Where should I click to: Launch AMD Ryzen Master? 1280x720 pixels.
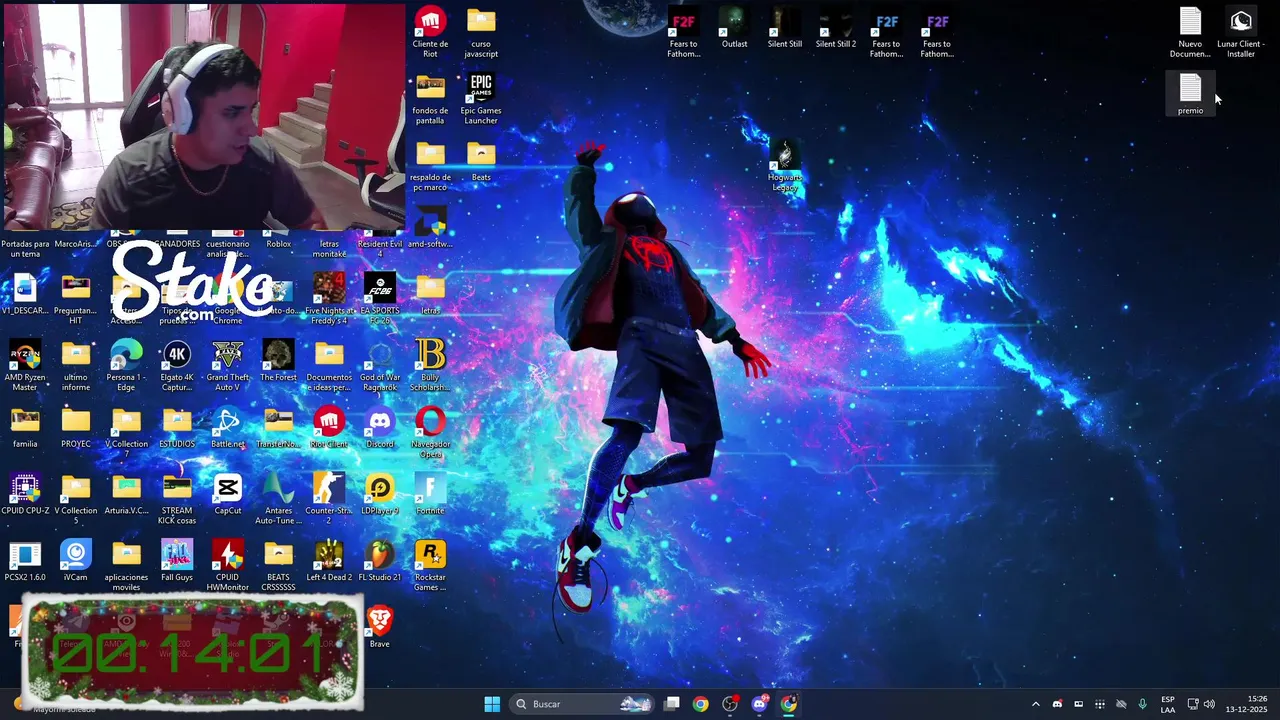click(25, 366)
